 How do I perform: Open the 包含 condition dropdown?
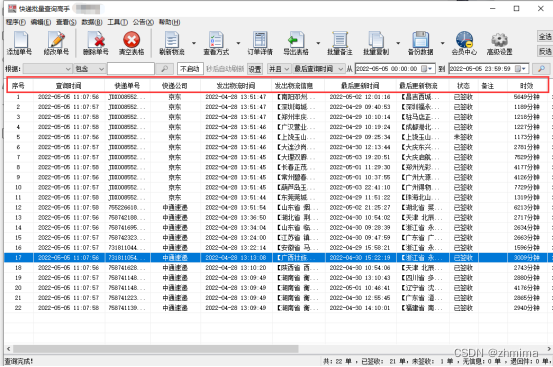[x=90, y=69]
